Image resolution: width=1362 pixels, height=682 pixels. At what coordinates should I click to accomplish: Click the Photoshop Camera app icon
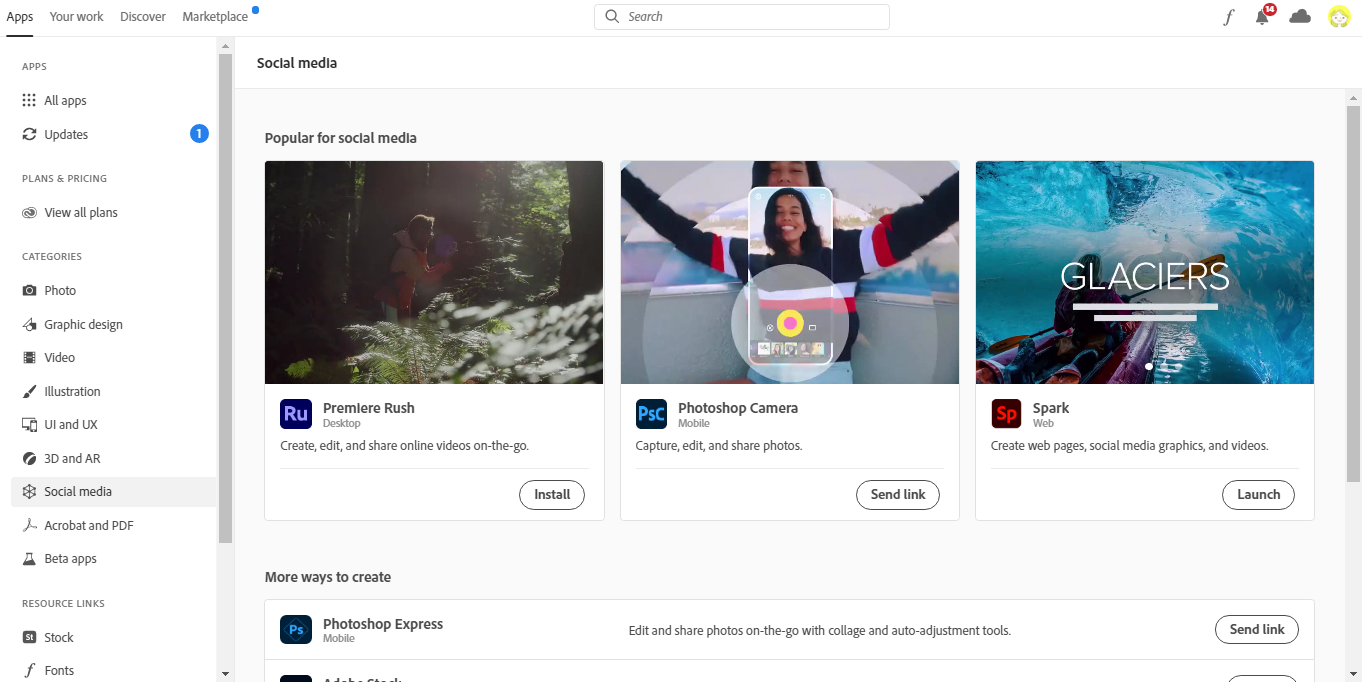651,414
